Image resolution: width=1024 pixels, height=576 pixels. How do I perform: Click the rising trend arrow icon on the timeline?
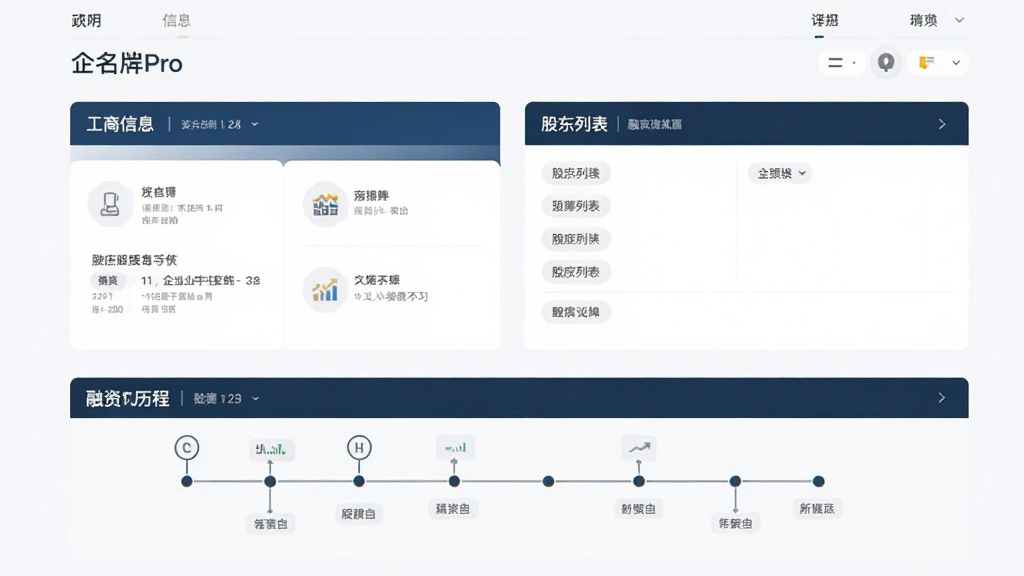[639, 447]
